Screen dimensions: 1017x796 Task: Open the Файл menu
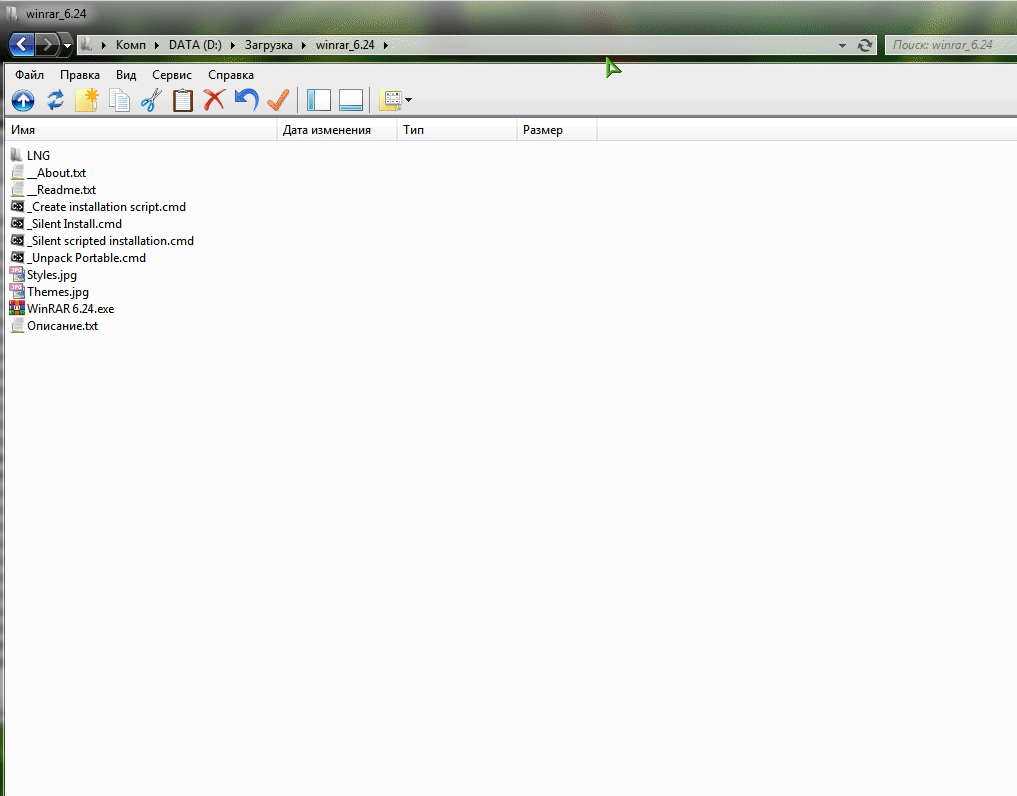click(x=30, y=75)
